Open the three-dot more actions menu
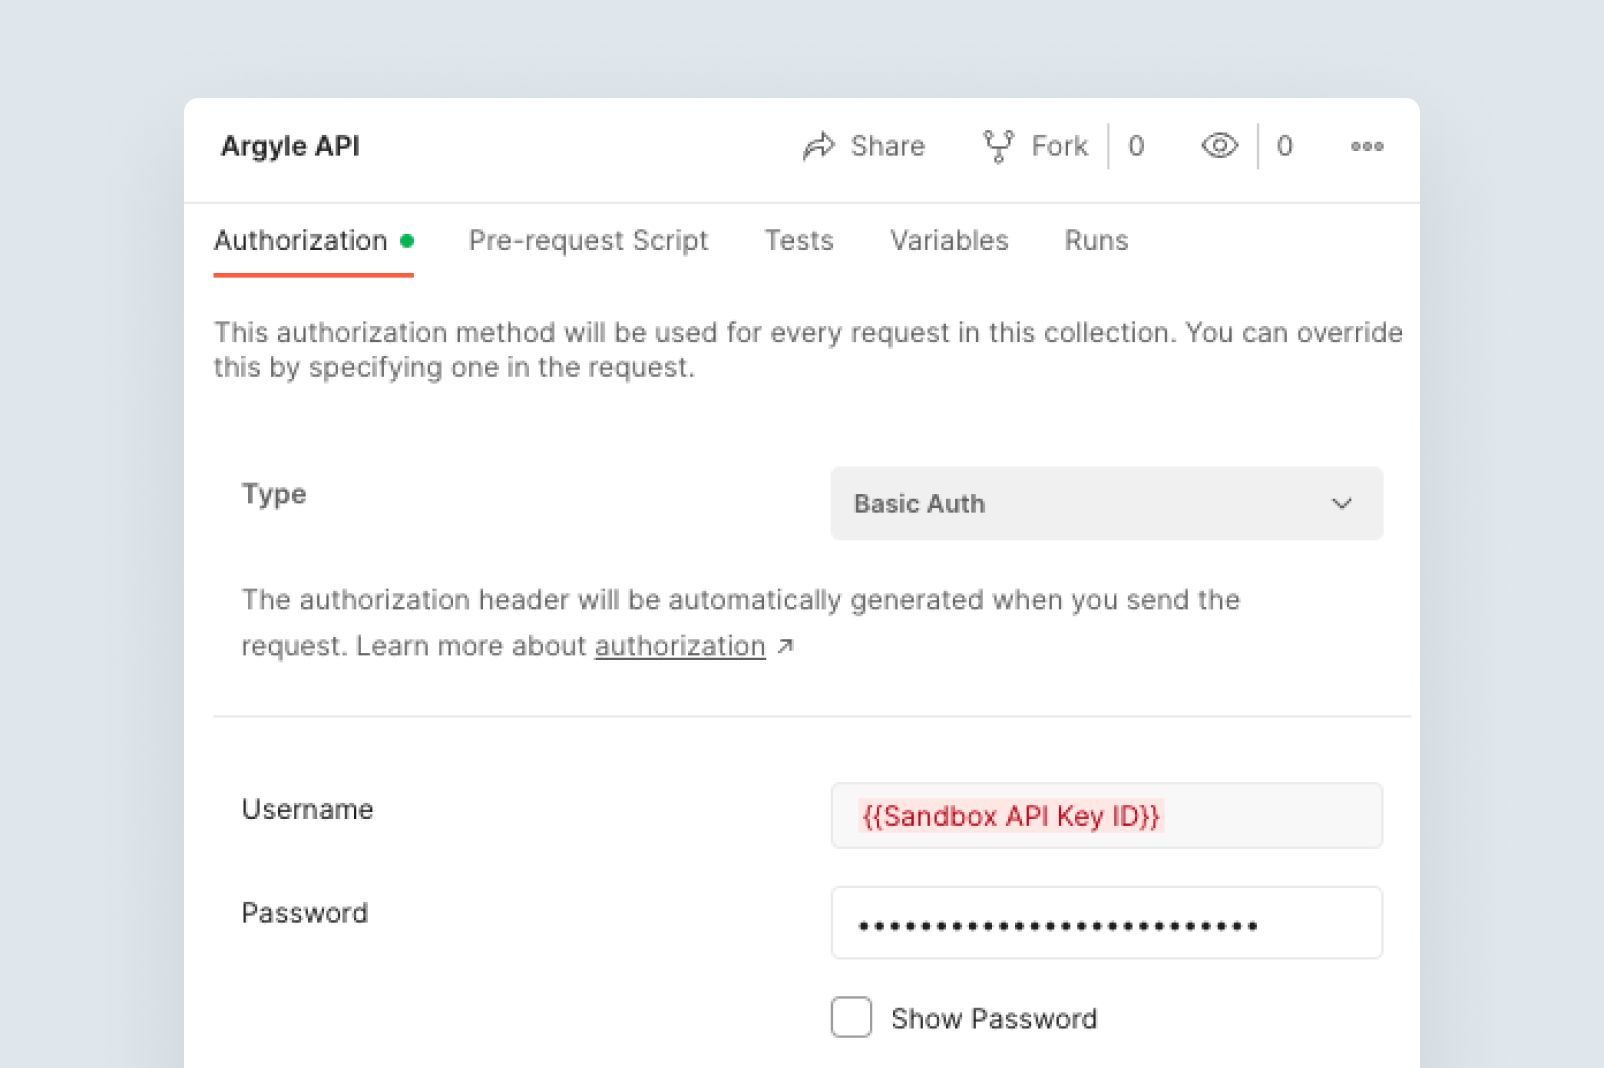The height and width of the screenshot is (1068, 1604). click(x=1366, y=147)
